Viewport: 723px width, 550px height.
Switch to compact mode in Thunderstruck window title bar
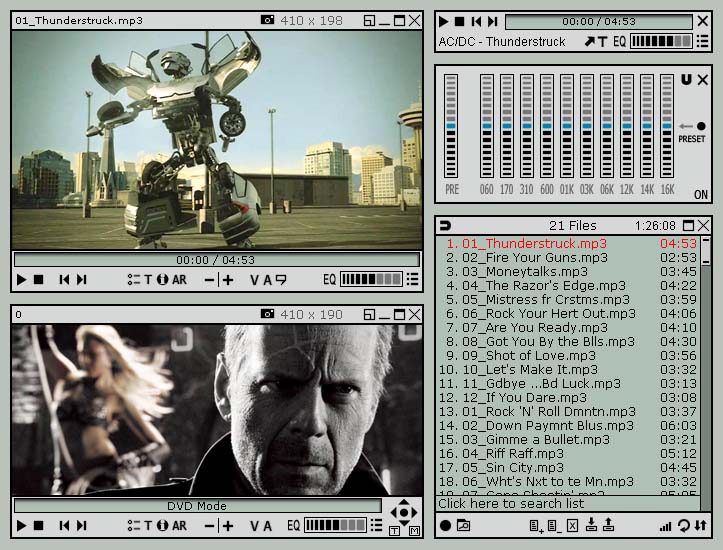(369, 20)
